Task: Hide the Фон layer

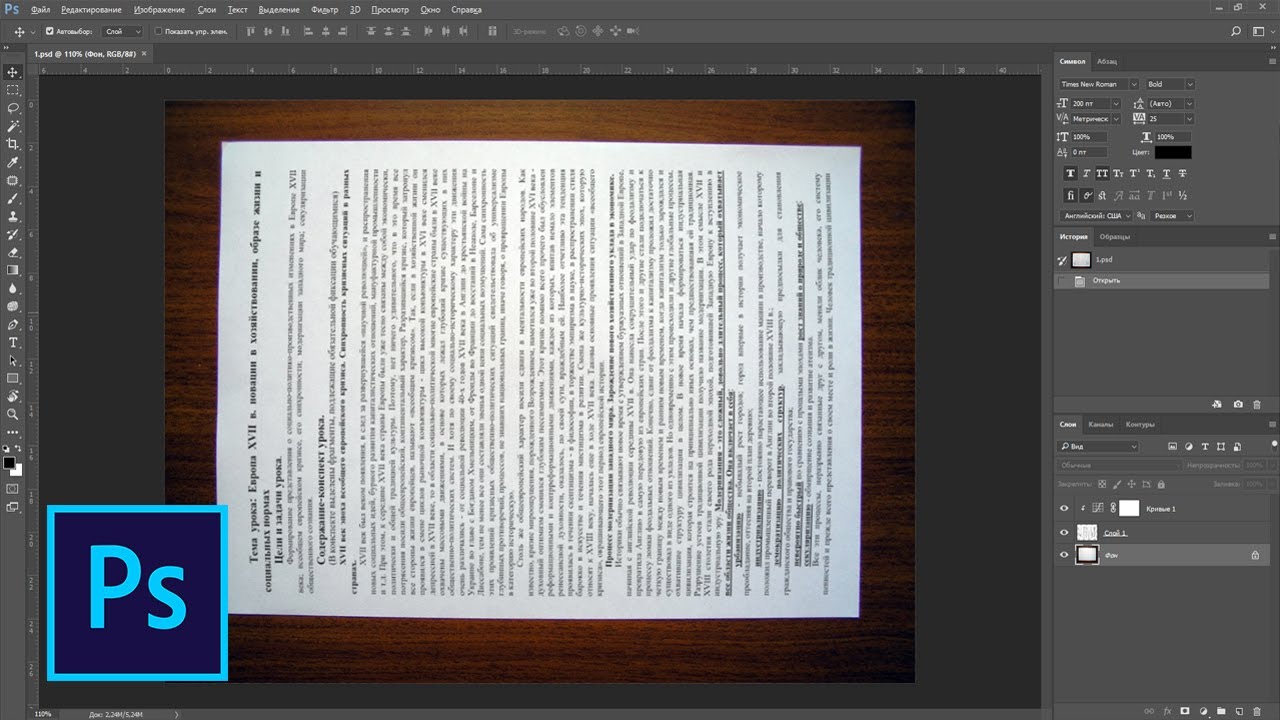Action: [x=1064, y=554]
